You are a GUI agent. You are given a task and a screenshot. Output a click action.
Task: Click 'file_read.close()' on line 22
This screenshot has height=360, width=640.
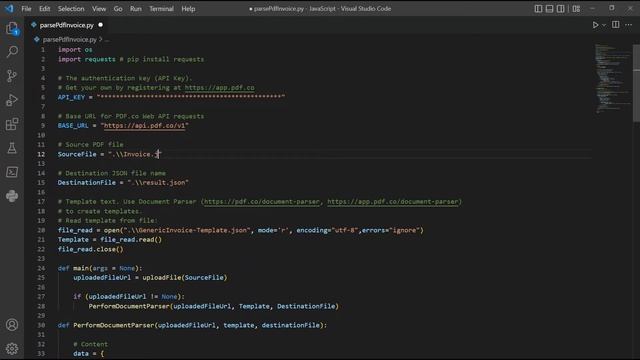click(90, 249)
